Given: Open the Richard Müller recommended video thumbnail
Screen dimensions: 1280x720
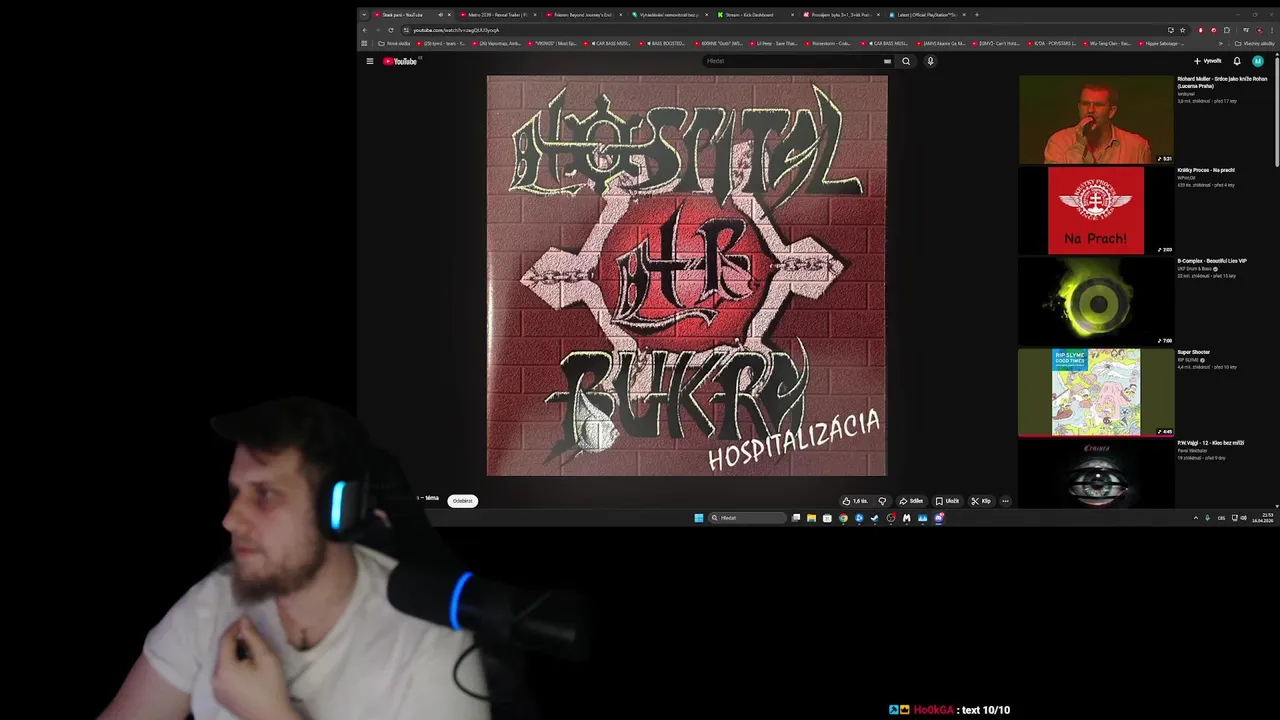Looking at the screenshot, I should point(1096,119).
